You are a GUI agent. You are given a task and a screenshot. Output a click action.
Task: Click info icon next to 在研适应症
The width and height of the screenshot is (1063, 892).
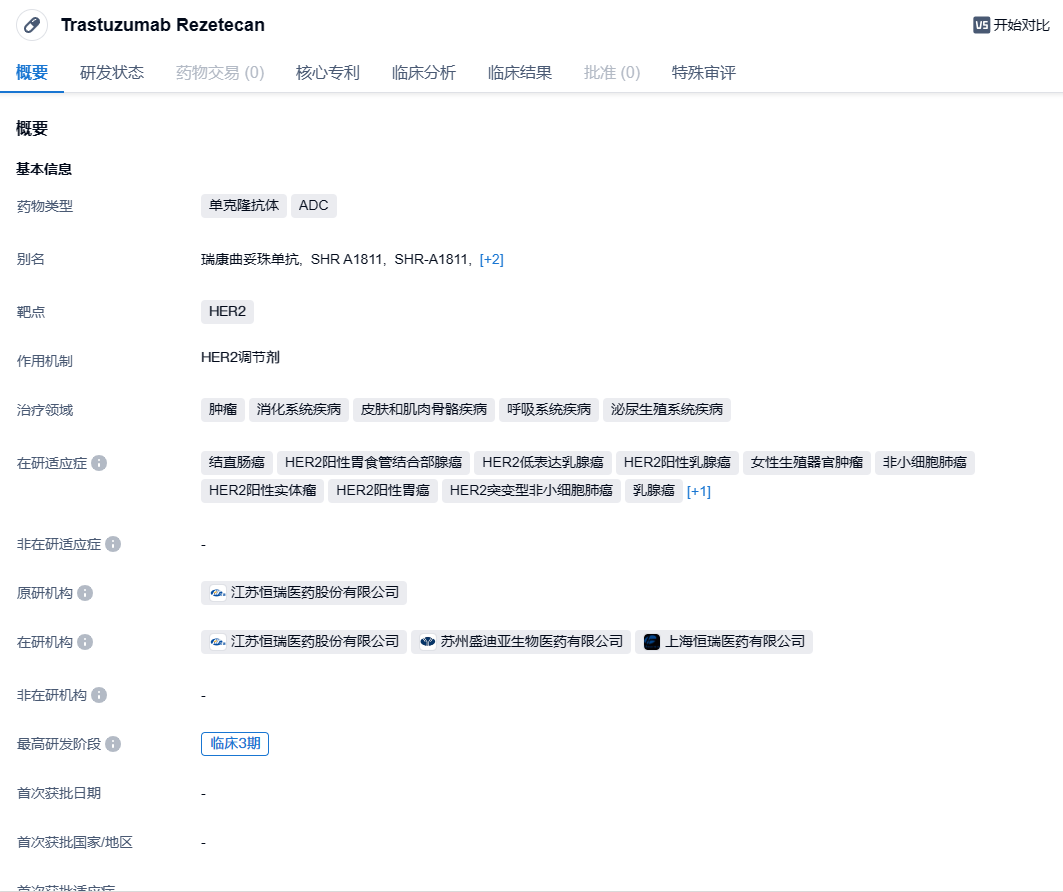click(99, 464)
